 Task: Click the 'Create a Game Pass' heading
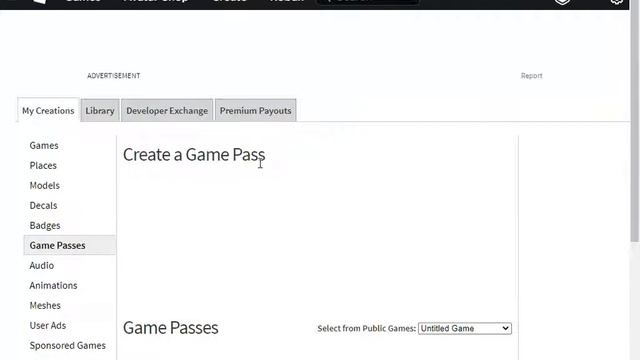click(194, 155)
